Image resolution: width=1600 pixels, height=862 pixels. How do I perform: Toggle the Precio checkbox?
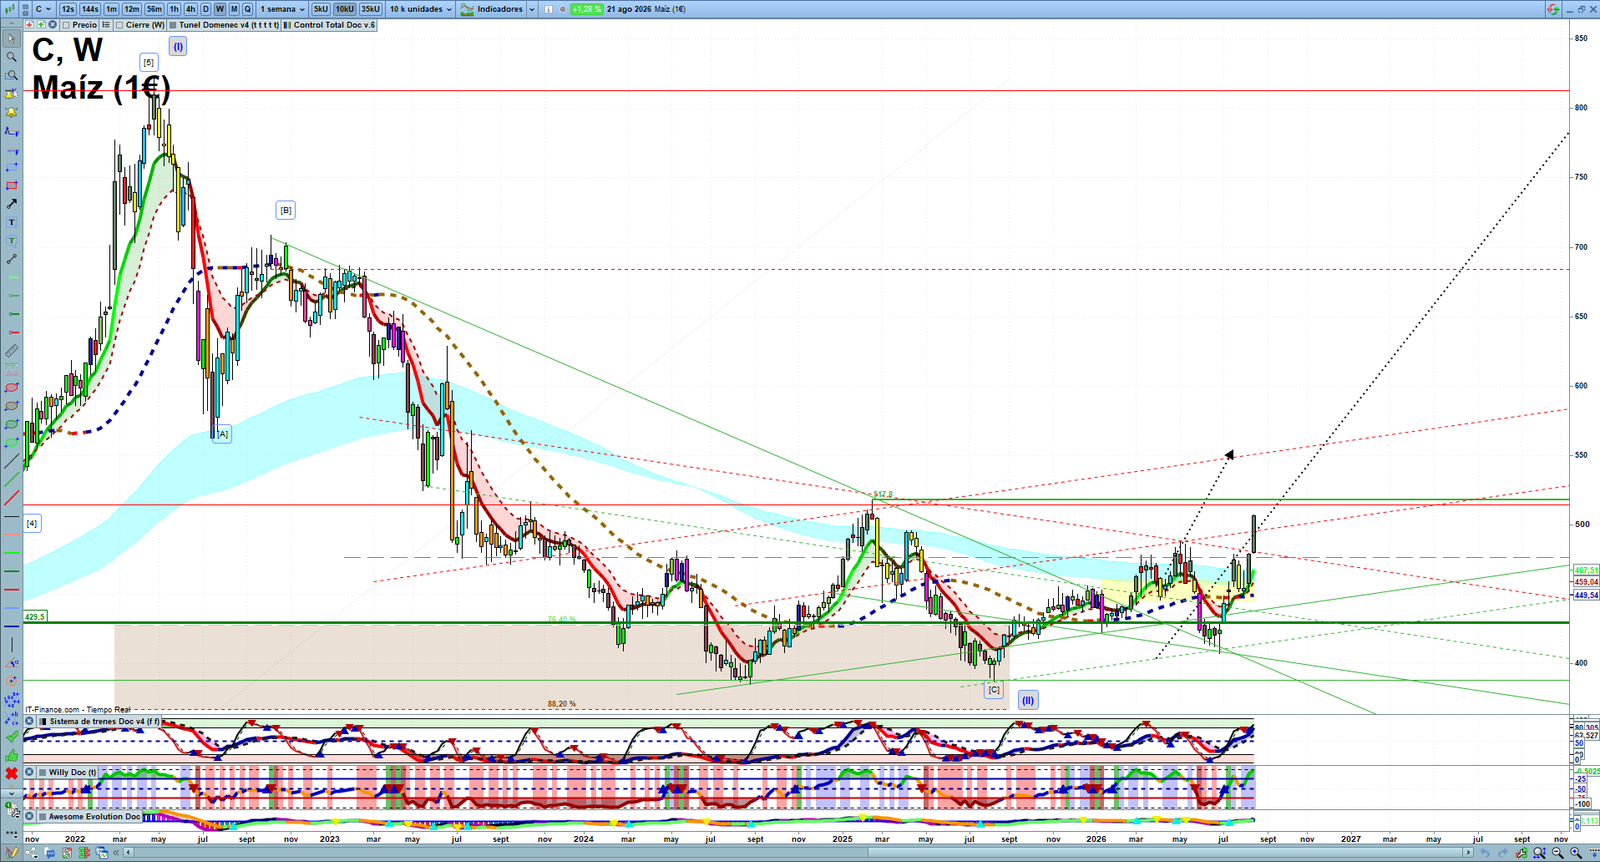pos(66,25)
